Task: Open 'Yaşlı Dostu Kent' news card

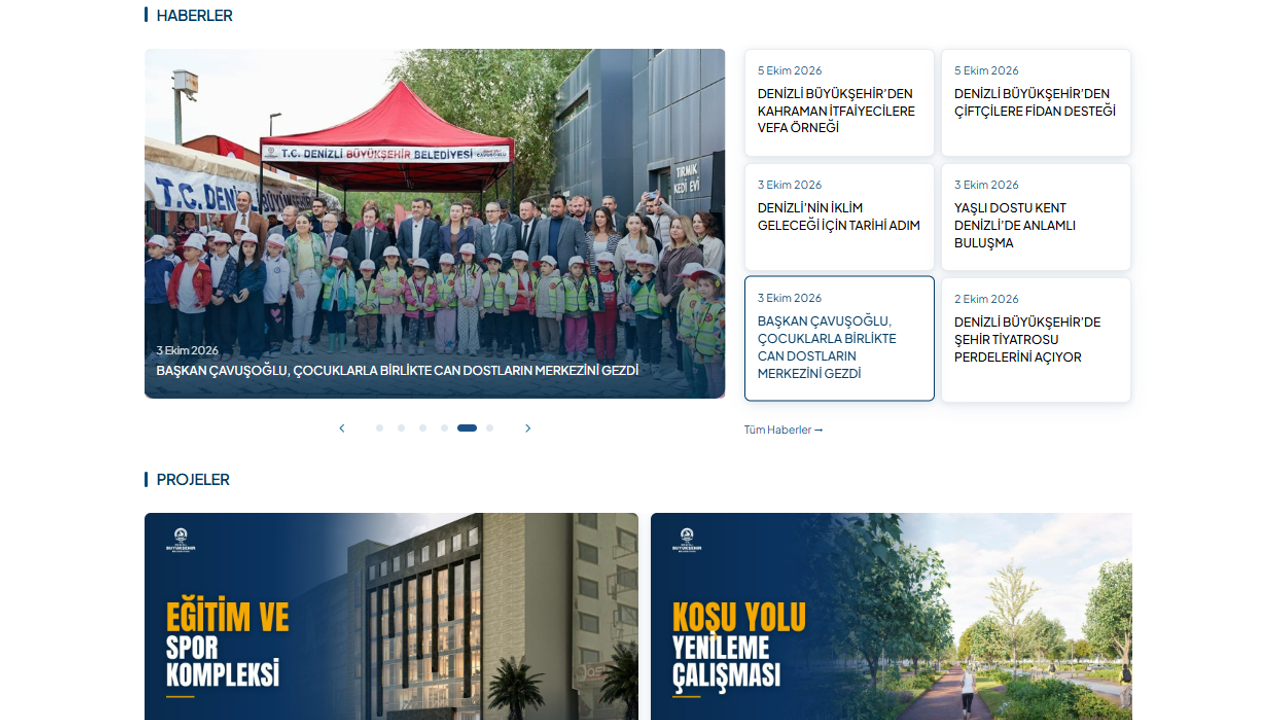Action: (x=1036, y=217)
